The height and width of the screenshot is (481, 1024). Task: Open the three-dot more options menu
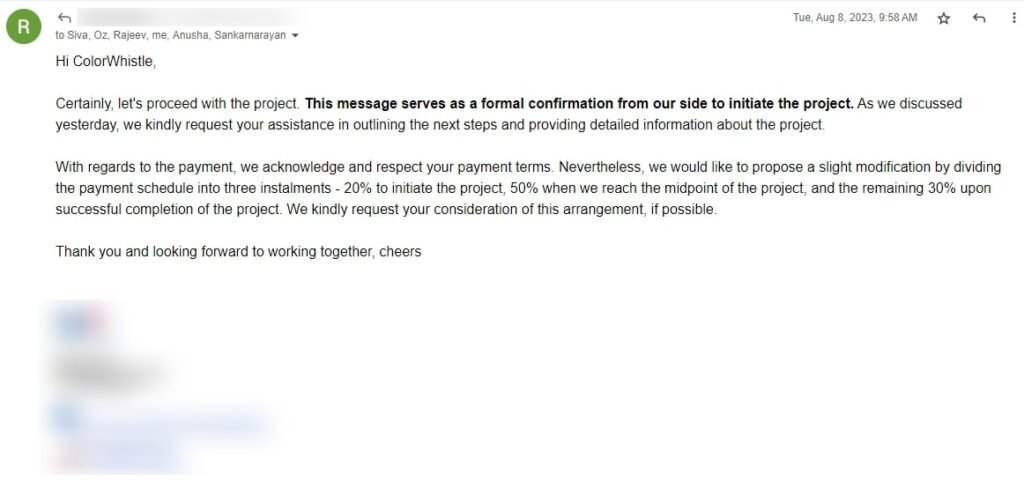[1013, 18]
